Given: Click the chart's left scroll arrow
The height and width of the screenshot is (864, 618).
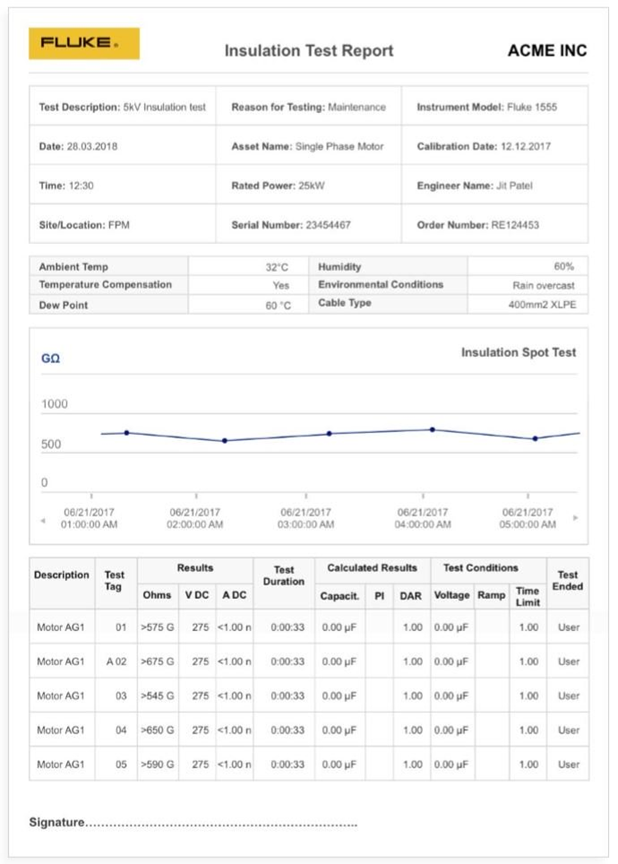Looking at the screenshot, I should click(43, 521).
